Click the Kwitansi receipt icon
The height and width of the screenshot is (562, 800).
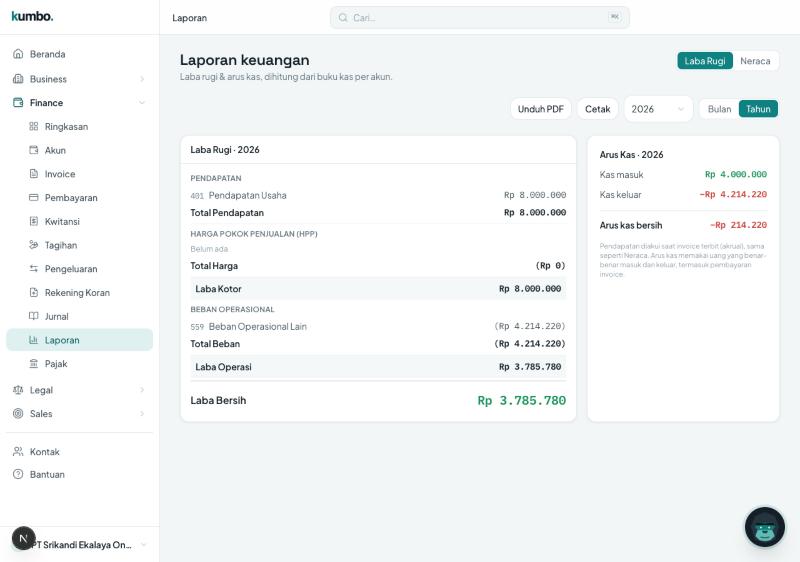34,221
